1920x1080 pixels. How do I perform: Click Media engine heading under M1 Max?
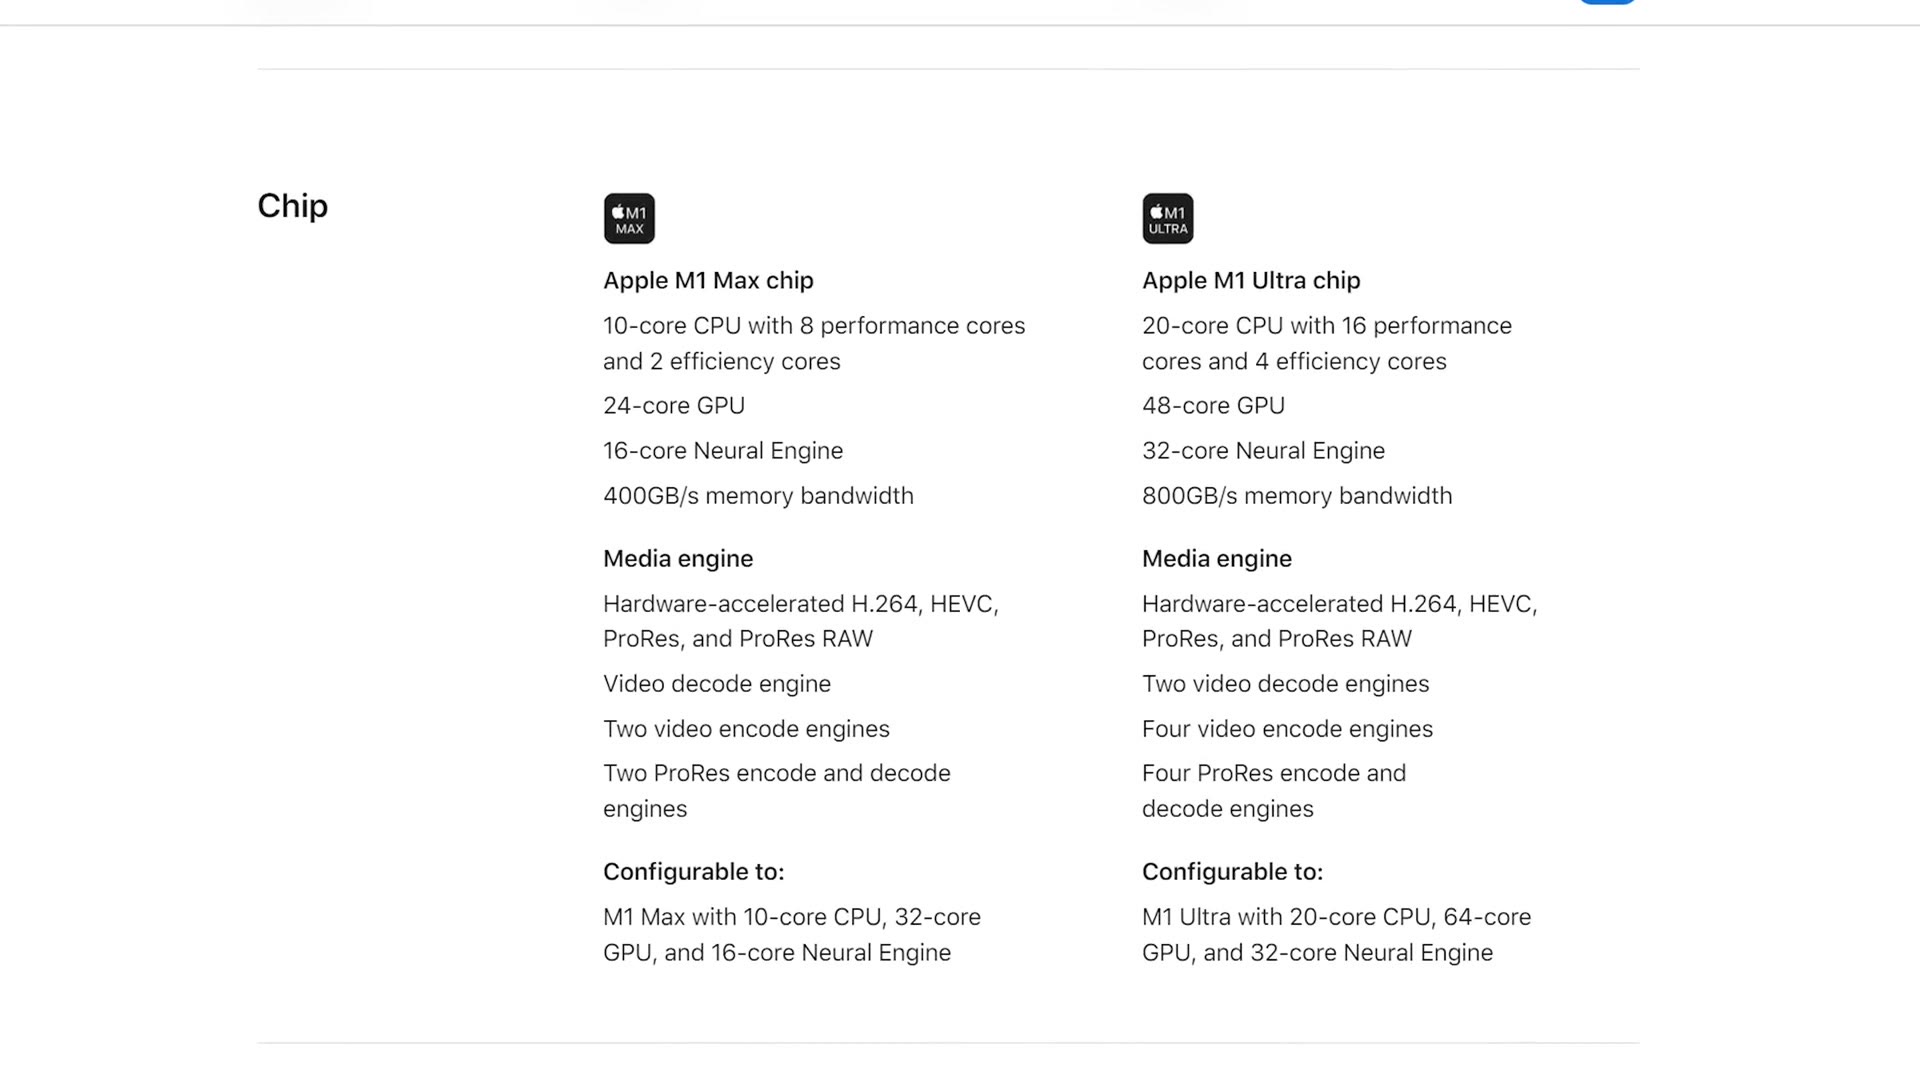(x=678, y=559)
